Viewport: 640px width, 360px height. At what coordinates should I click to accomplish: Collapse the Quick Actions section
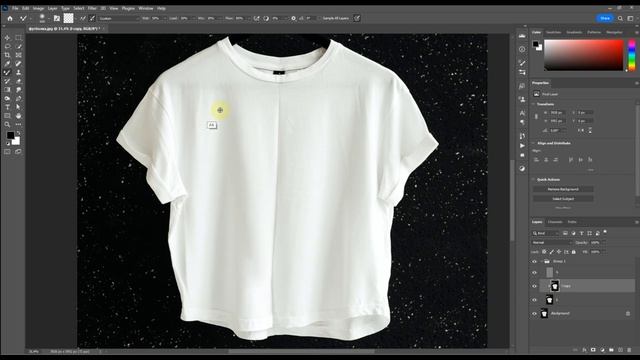533,180
